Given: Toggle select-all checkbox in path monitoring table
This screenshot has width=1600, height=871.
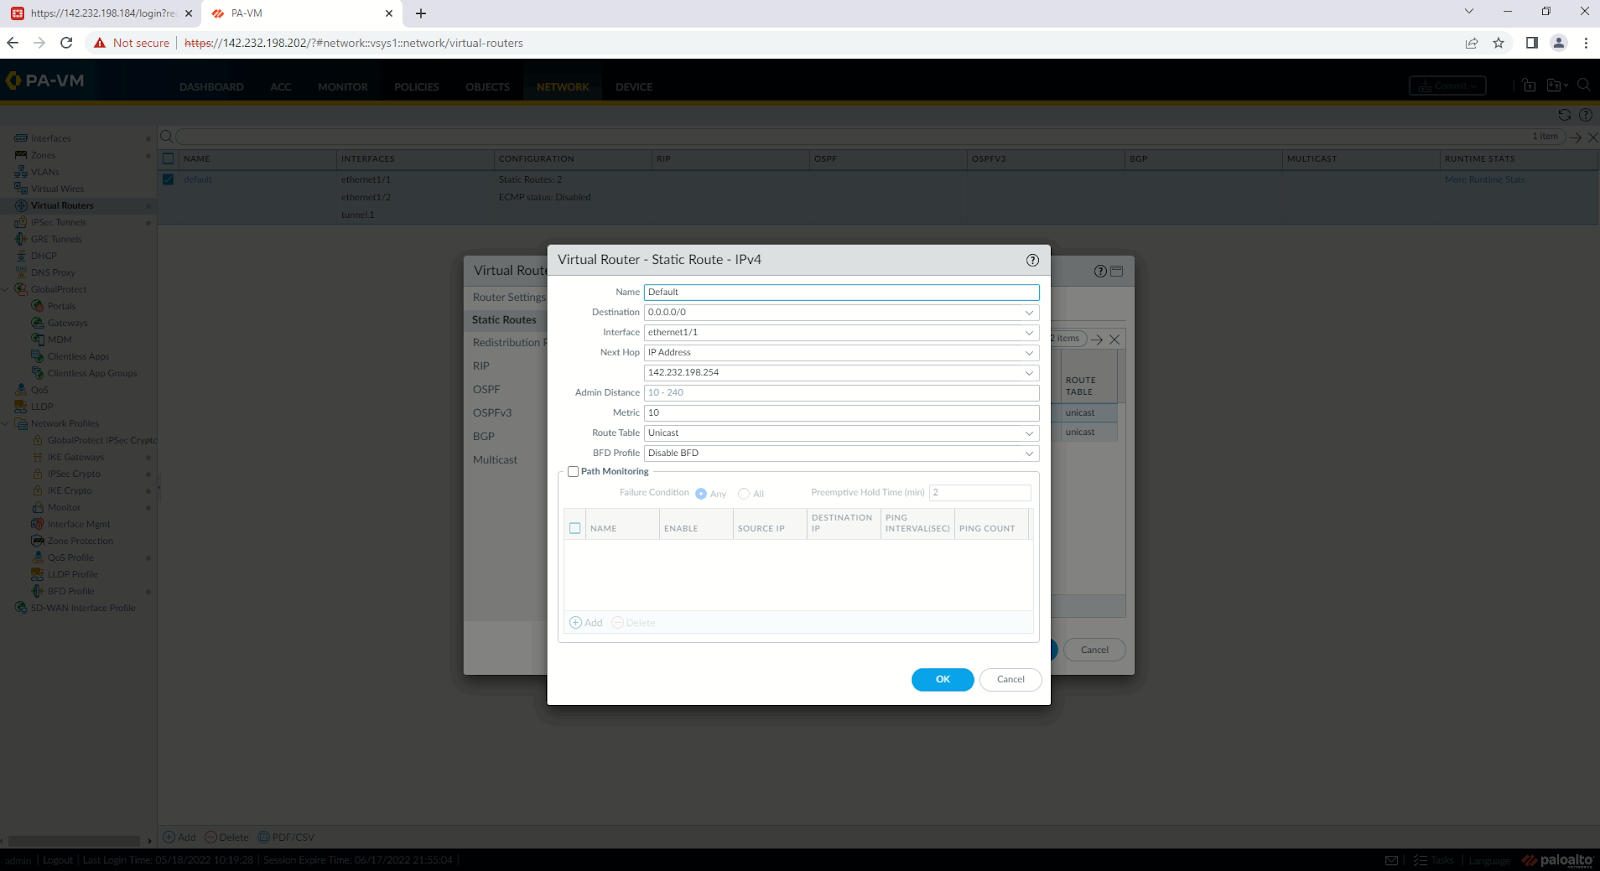Looking at the screenshot, I should [x=575, y=528].
